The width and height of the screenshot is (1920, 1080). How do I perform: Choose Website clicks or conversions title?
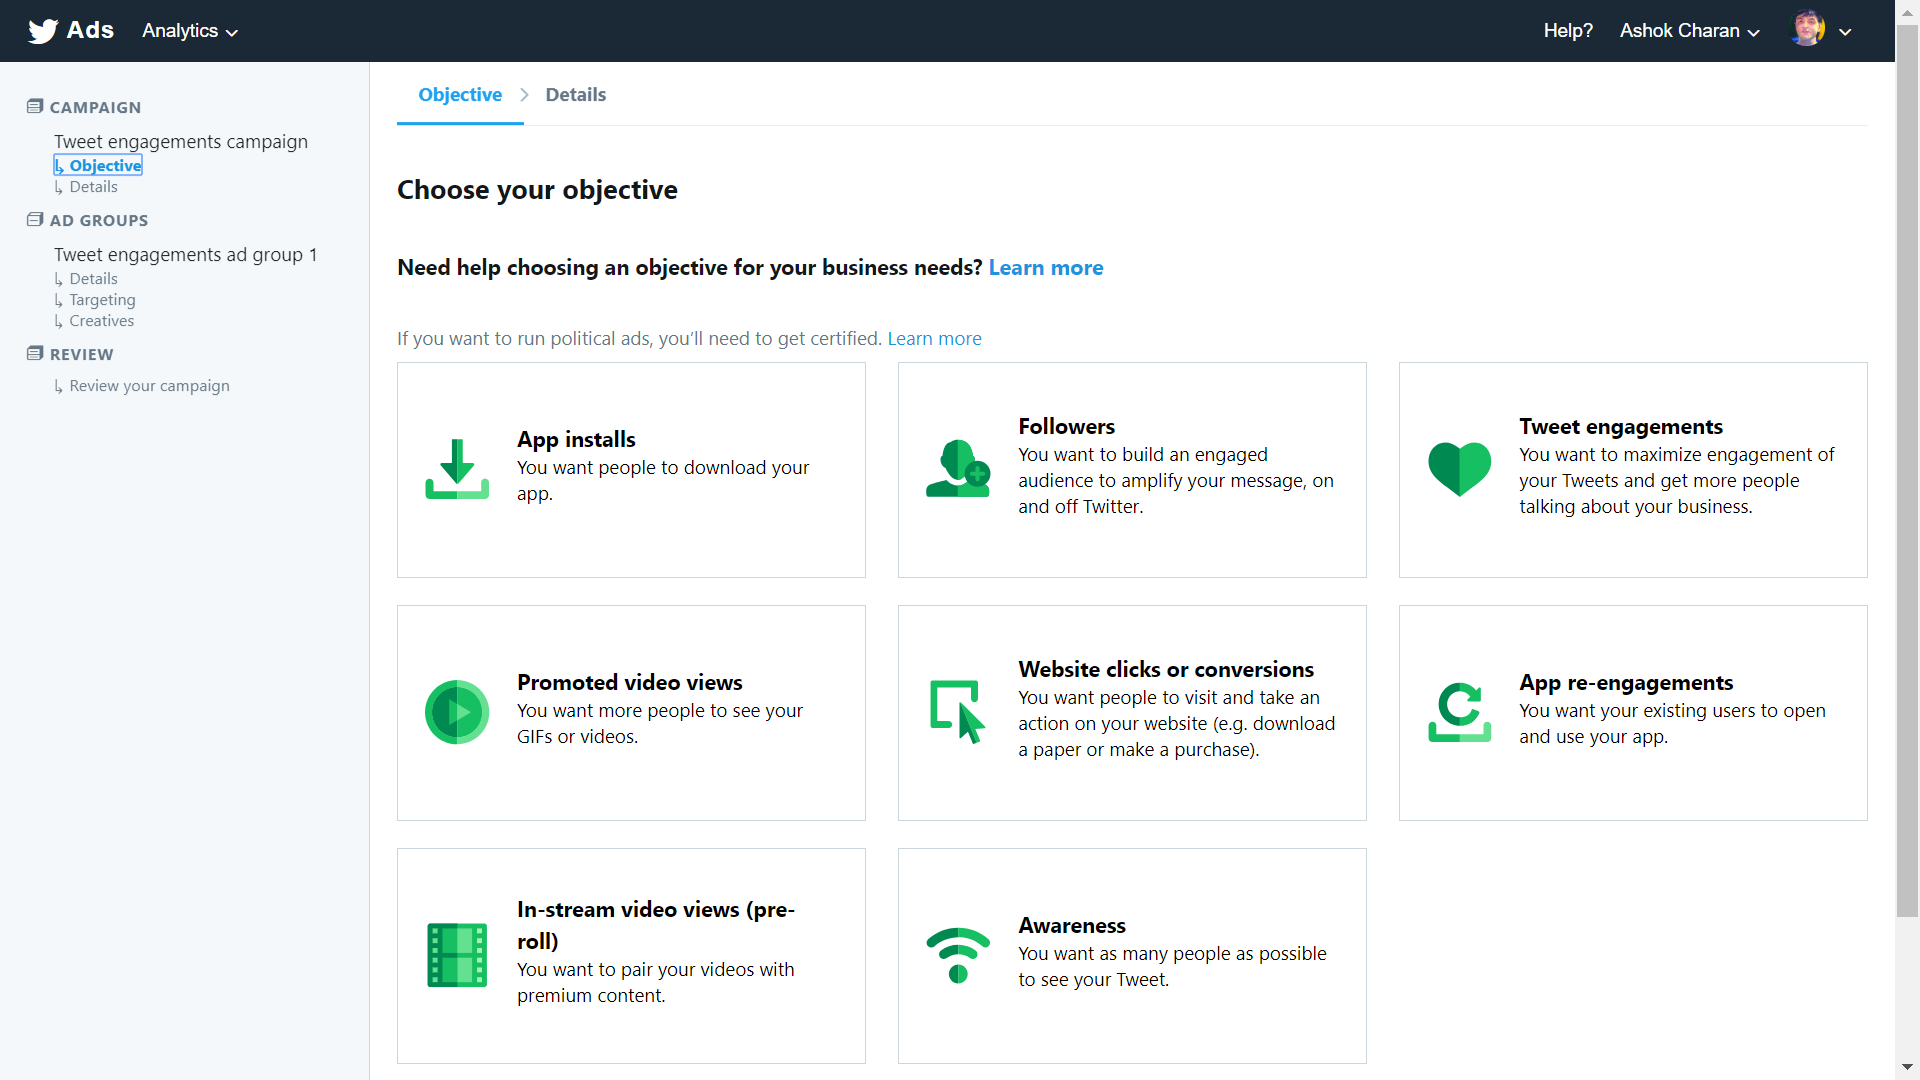coord(1166,669)
